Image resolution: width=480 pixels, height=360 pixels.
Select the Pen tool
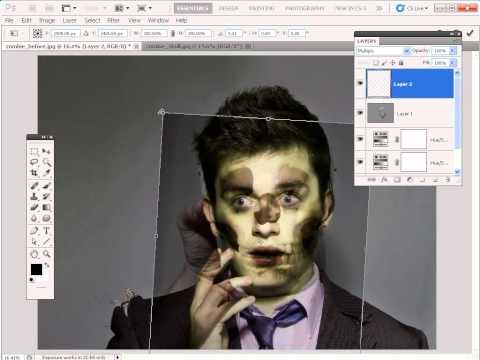pyautogui.click(x=34, y=230)
